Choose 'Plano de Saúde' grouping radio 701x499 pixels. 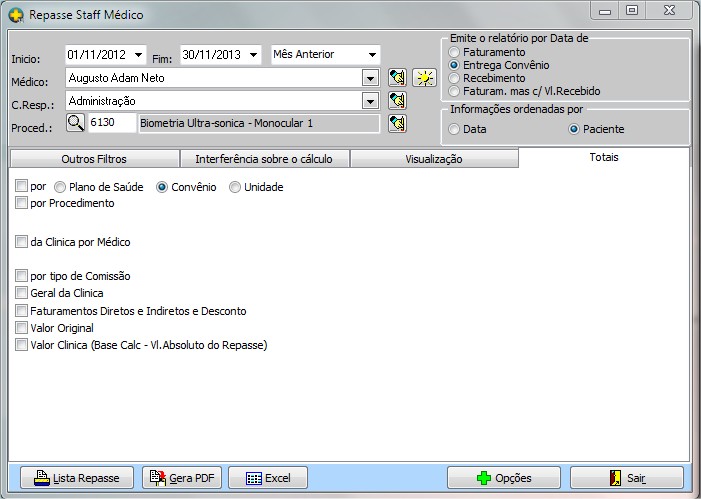coord(60,187)
